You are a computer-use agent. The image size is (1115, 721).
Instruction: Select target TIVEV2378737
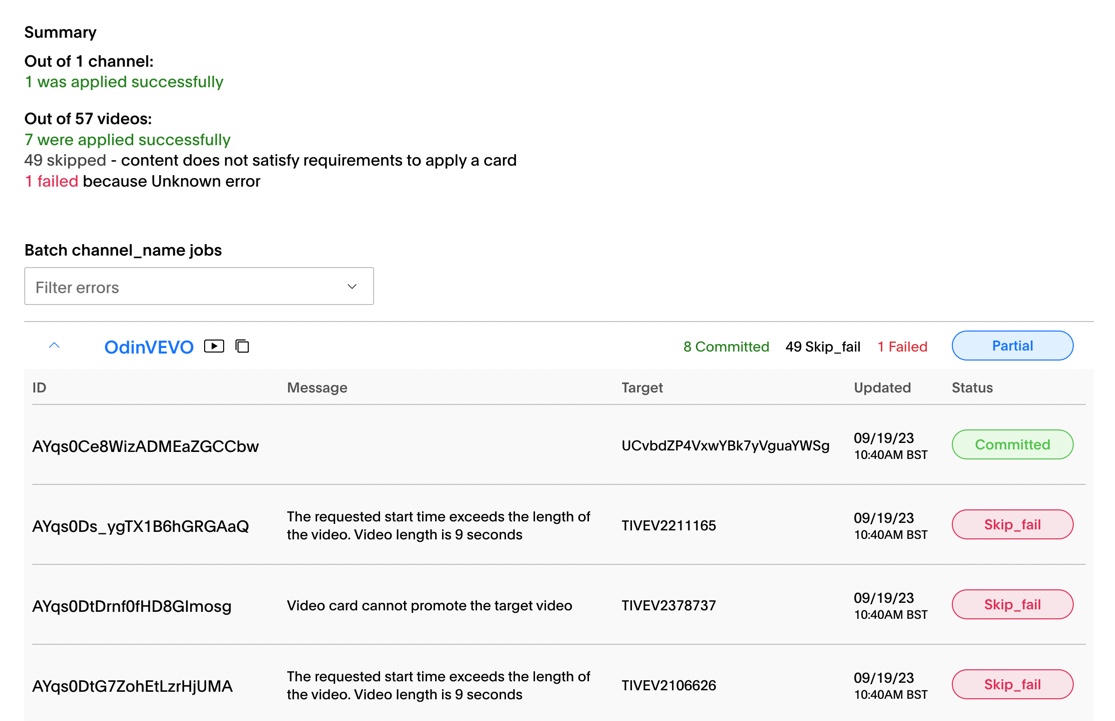click(x=668, y=606)
